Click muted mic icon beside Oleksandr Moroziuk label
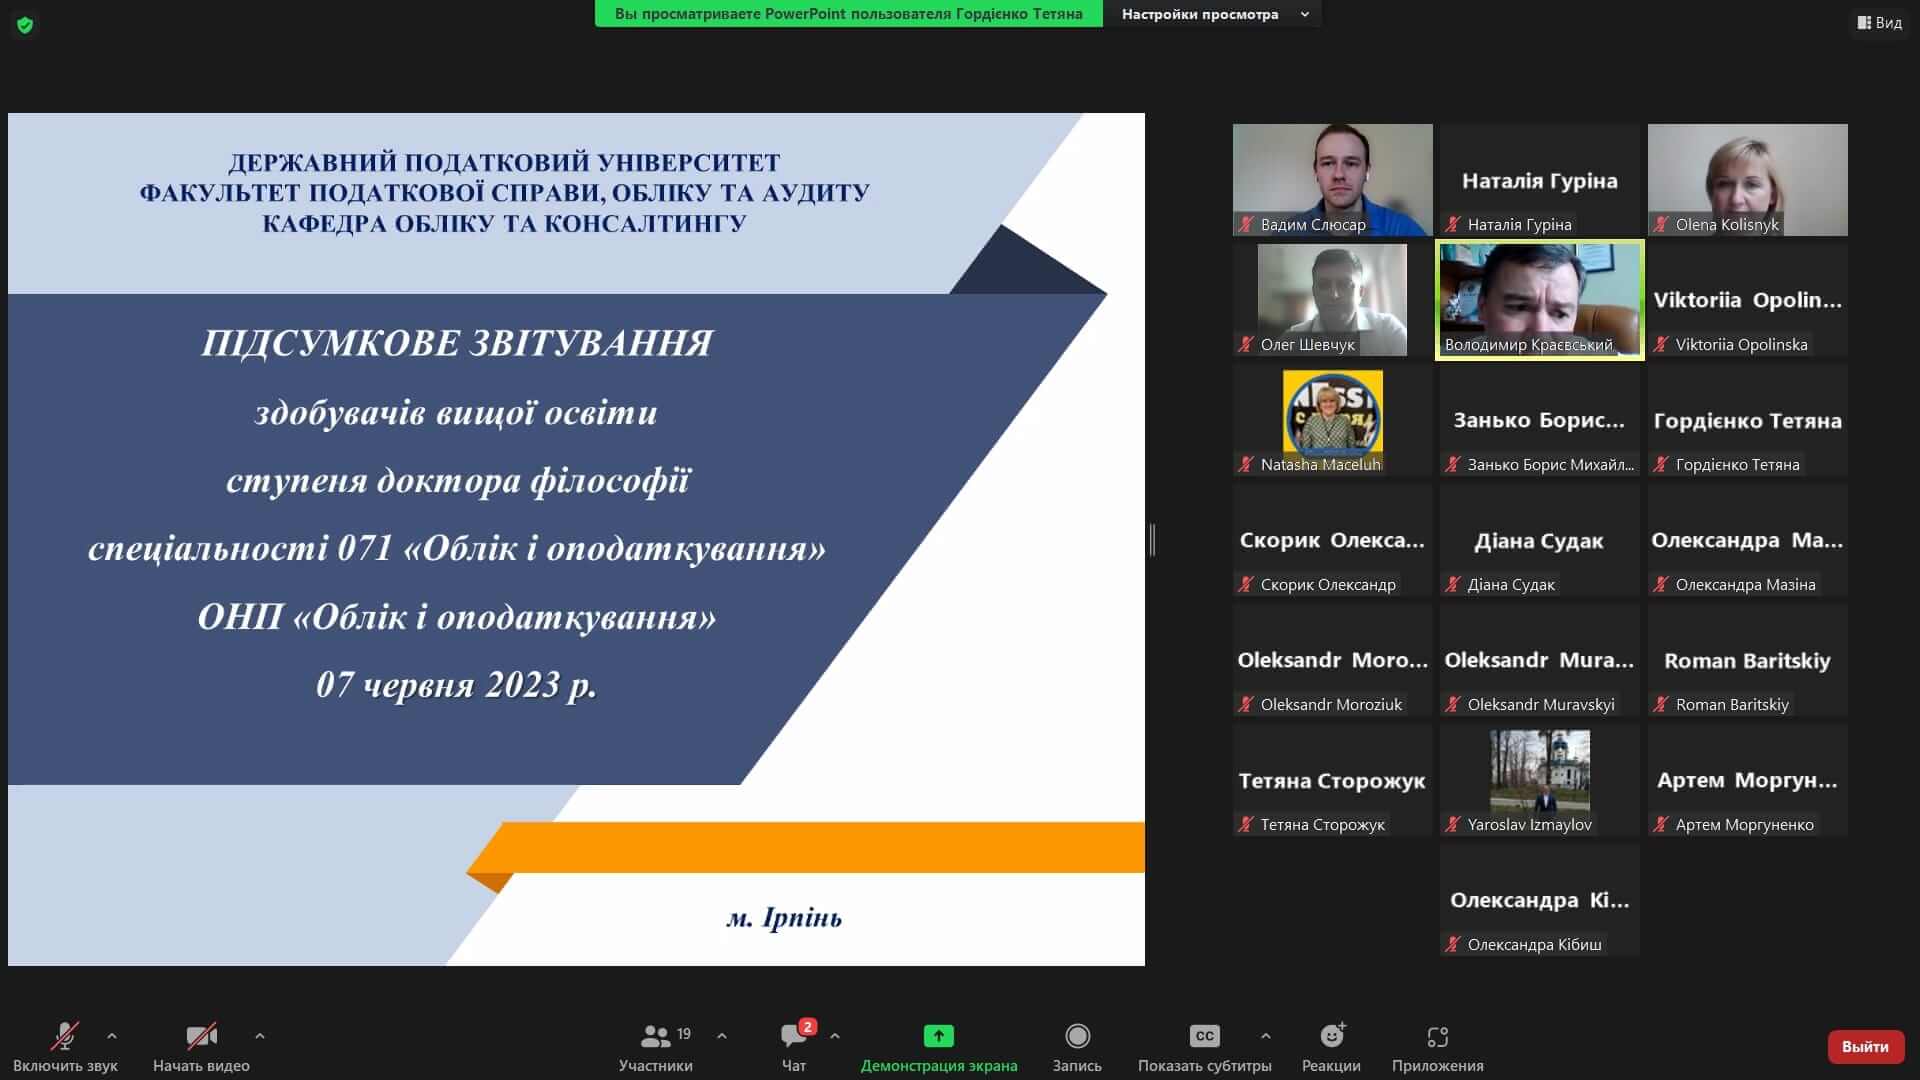This screenshot has height=1080, width=1920. (1246, 705)
